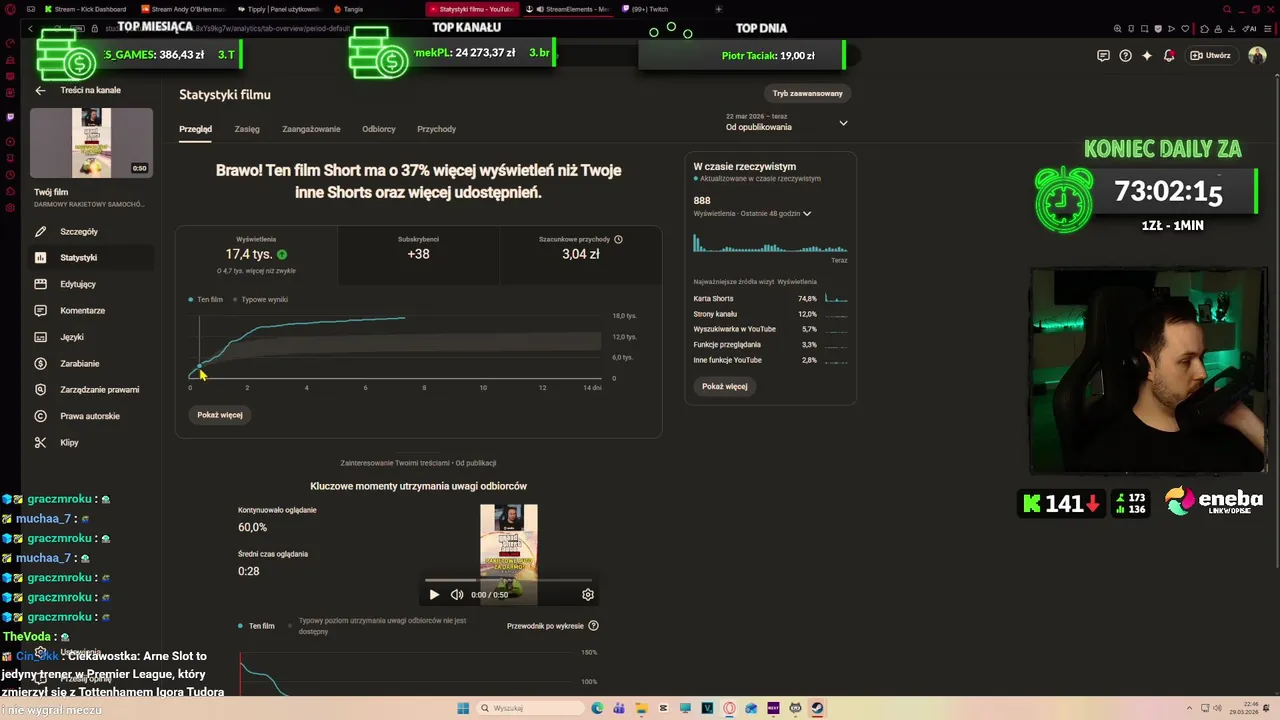This screenshot has width=1280, height=720.
Task: Open Microsoft Teams taskbar icon
Action: point(619,708)
